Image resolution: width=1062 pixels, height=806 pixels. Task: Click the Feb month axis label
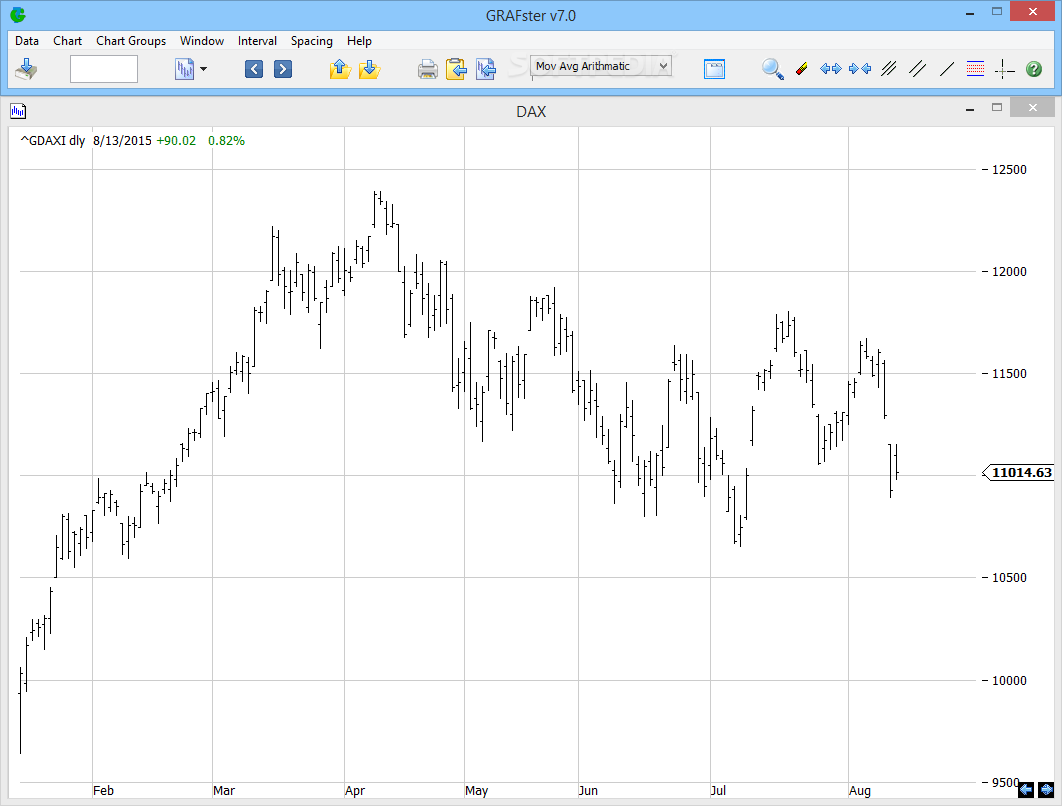[104, 790]
